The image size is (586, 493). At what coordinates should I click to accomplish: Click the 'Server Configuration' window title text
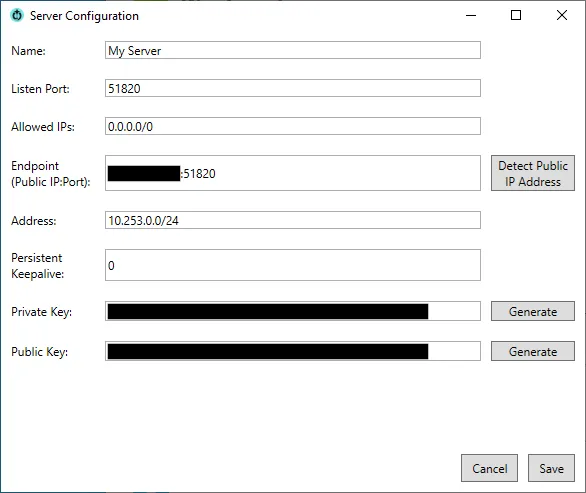(84, 16)
